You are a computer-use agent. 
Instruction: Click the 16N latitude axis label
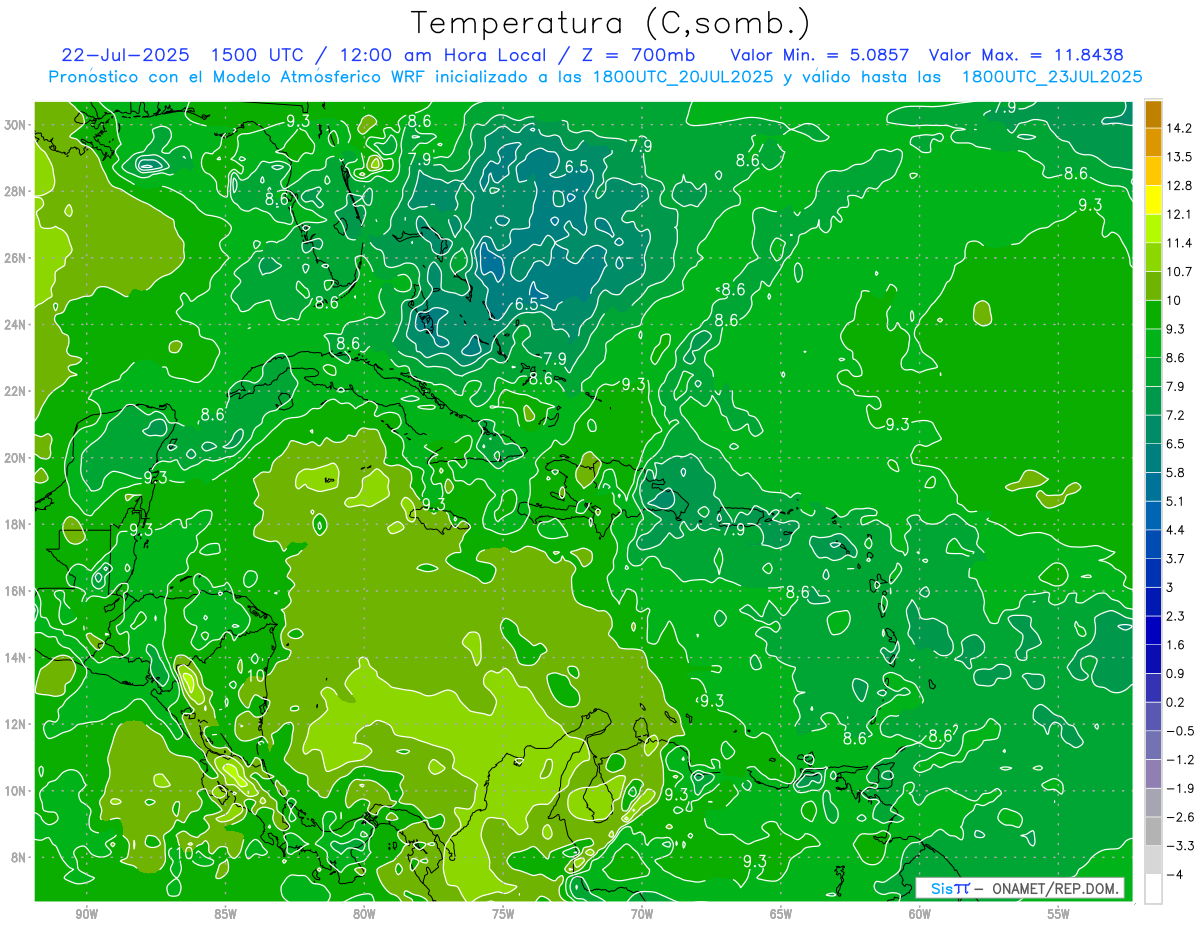coord(16,591)
